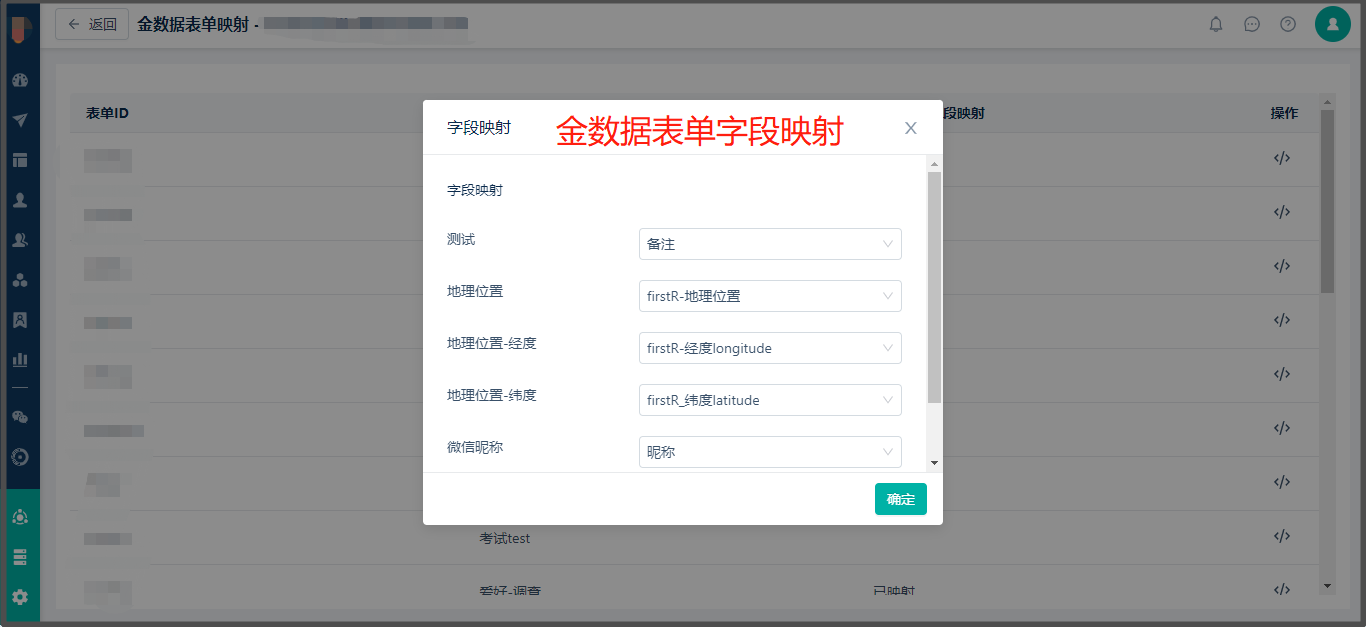Screen dimensions: 1366x627
Task: Click the 返回 back button
Action: tap(92, 24)
